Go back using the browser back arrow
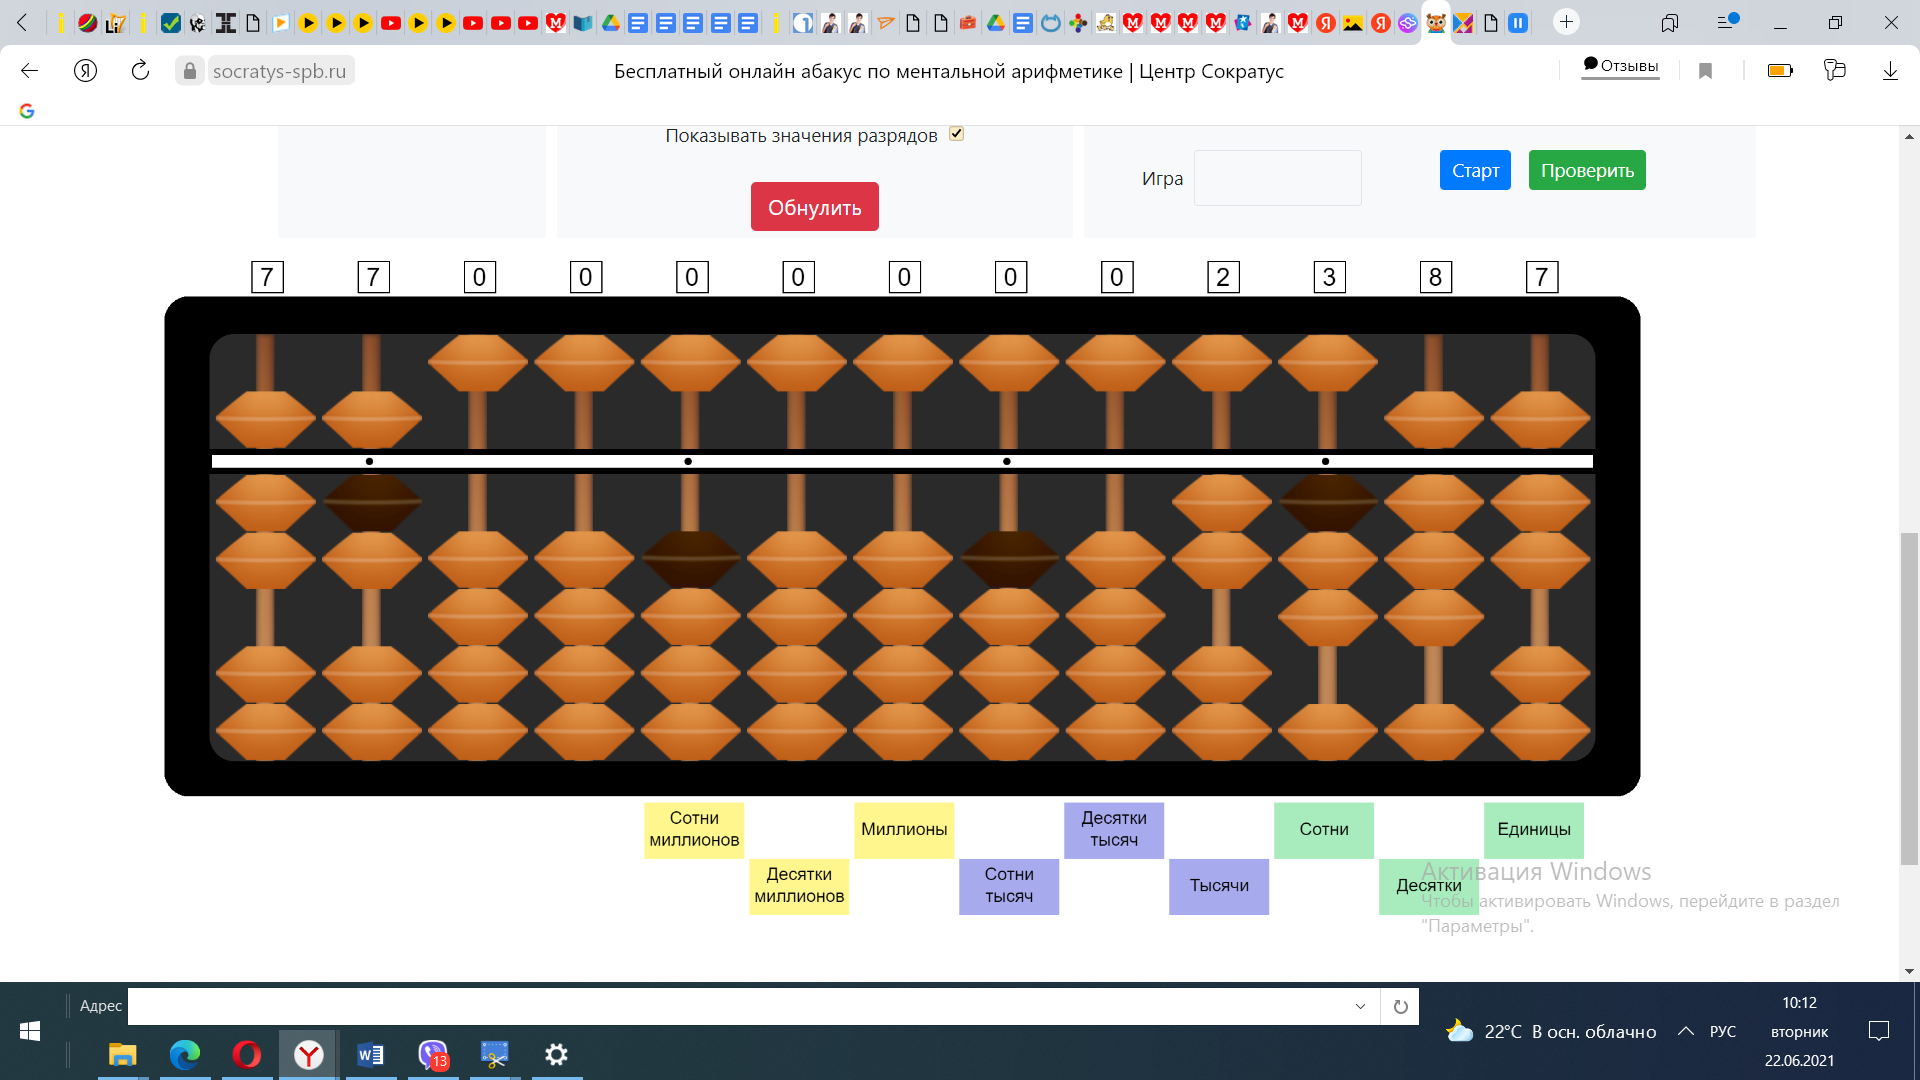The image size is (1920, 1080). 29,71
